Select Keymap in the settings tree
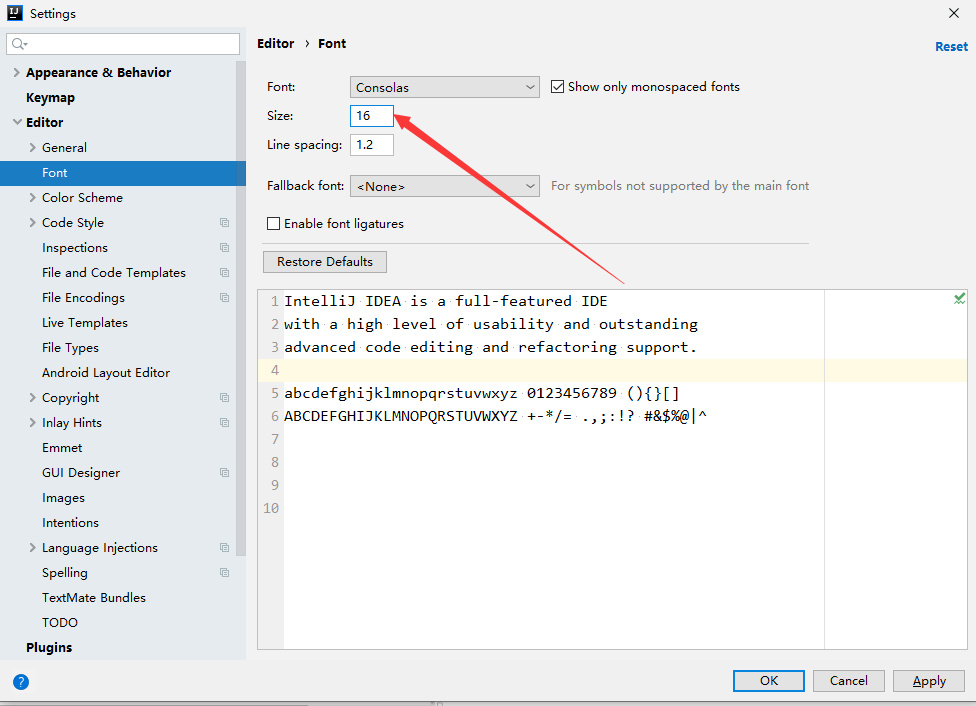Image resolution: width=976 pixels, height=706 pixels. point(50,98)
